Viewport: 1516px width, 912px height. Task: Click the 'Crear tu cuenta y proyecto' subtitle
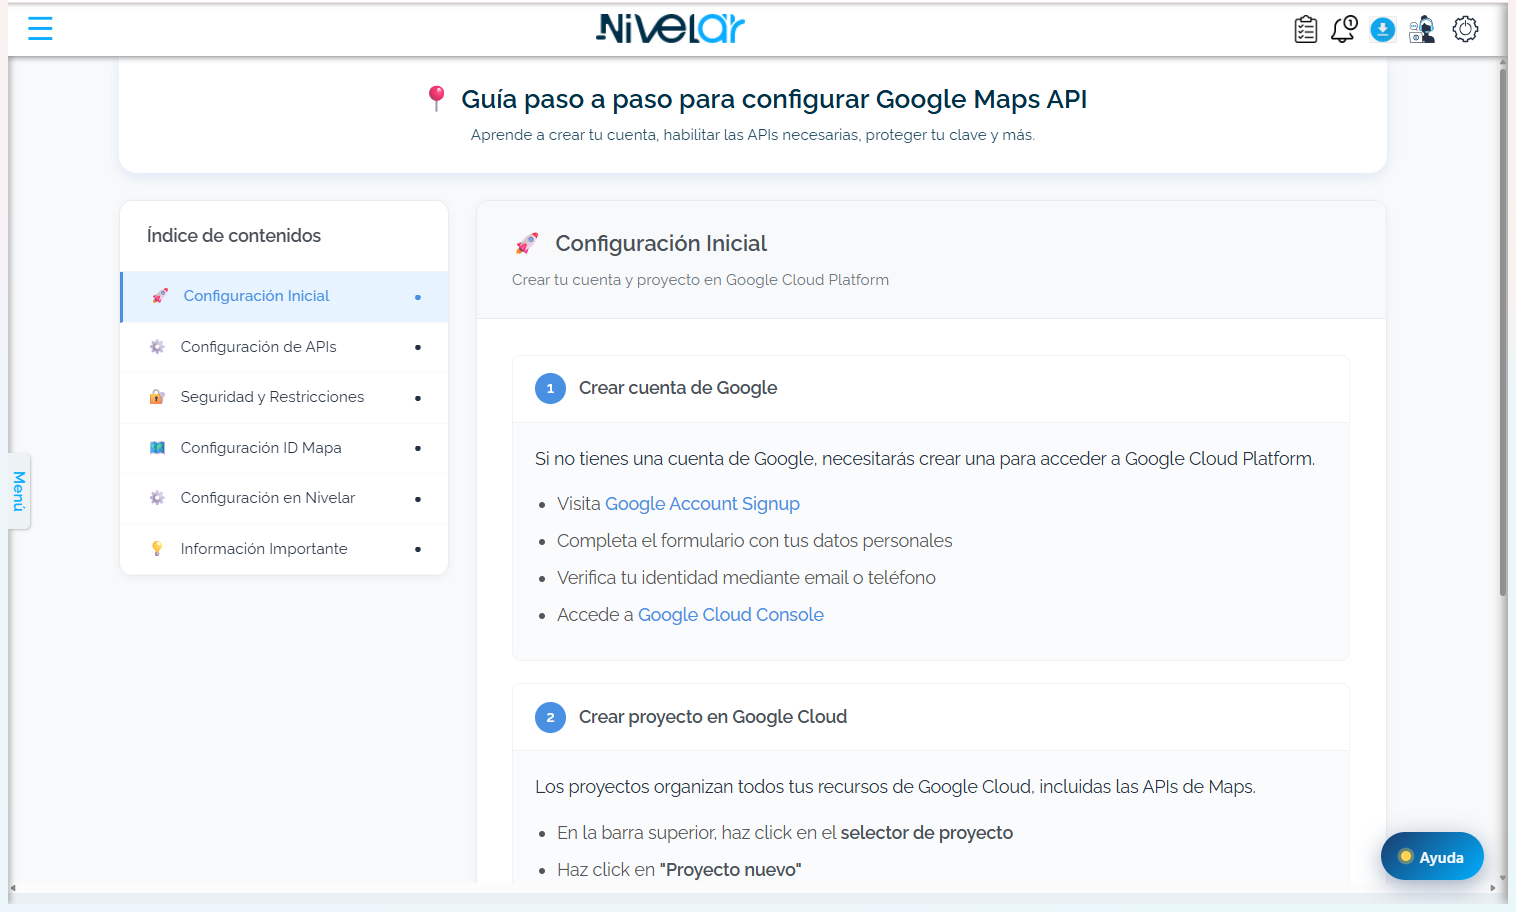coord(700,280)
